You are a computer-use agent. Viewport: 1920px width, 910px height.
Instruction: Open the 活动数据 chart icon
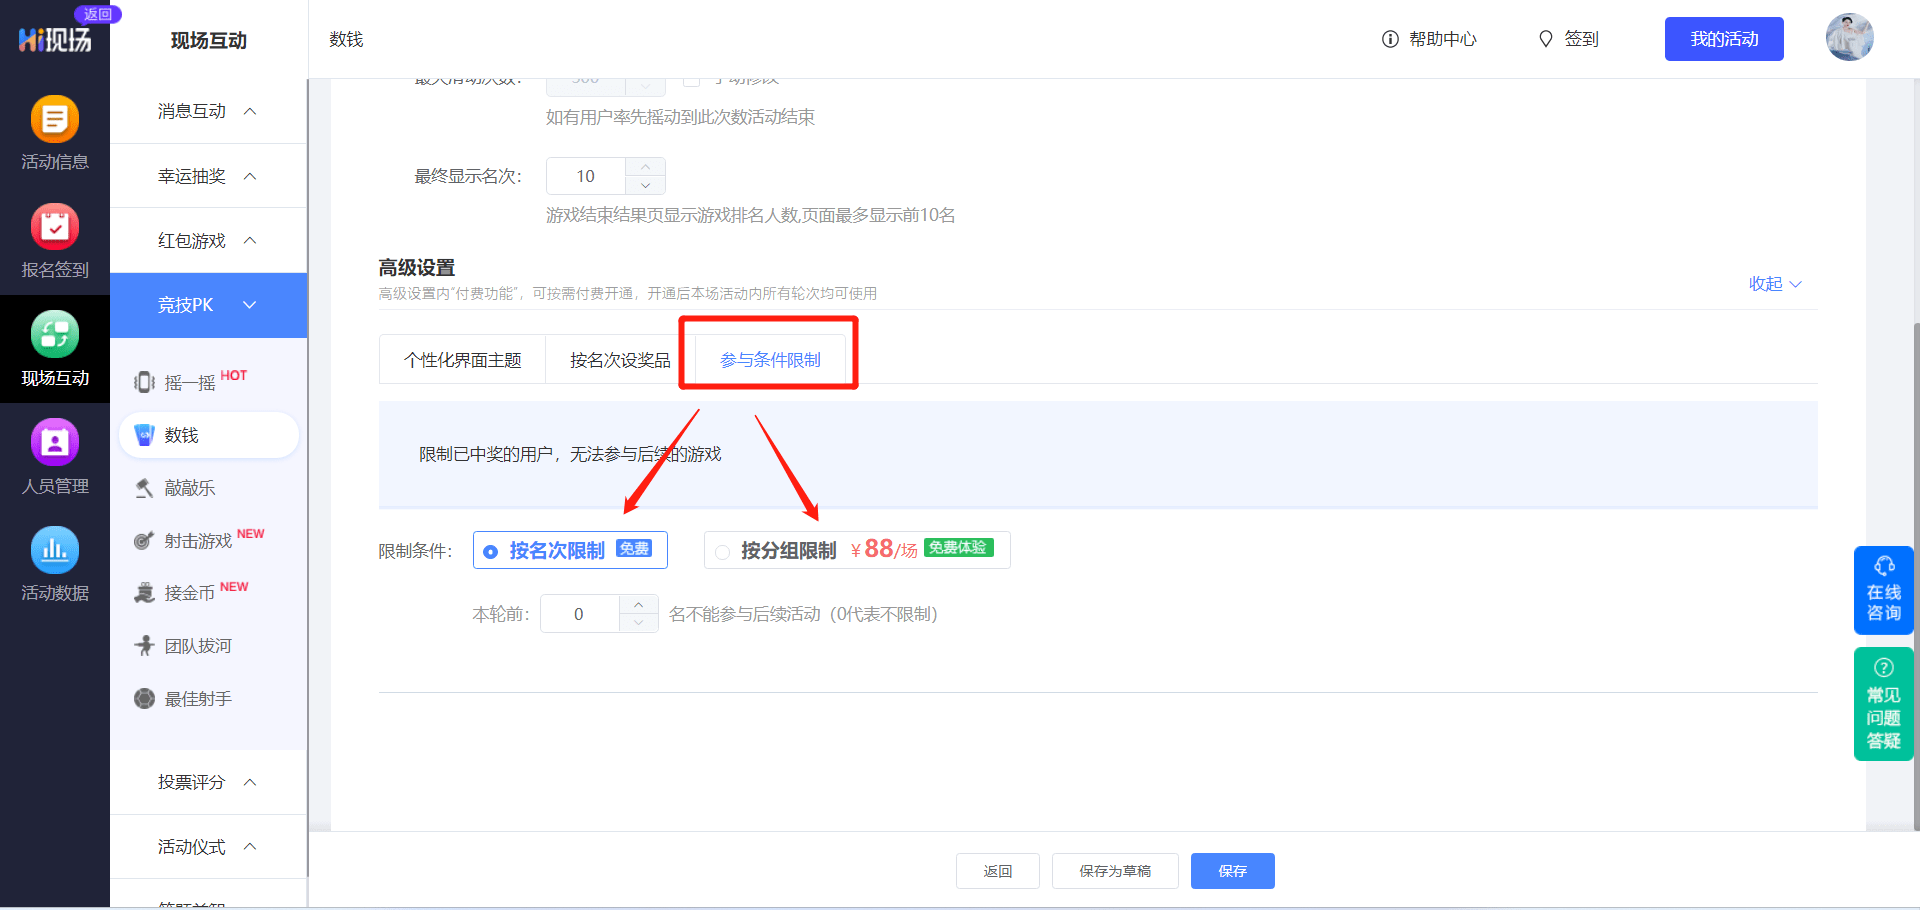[55, 550]
